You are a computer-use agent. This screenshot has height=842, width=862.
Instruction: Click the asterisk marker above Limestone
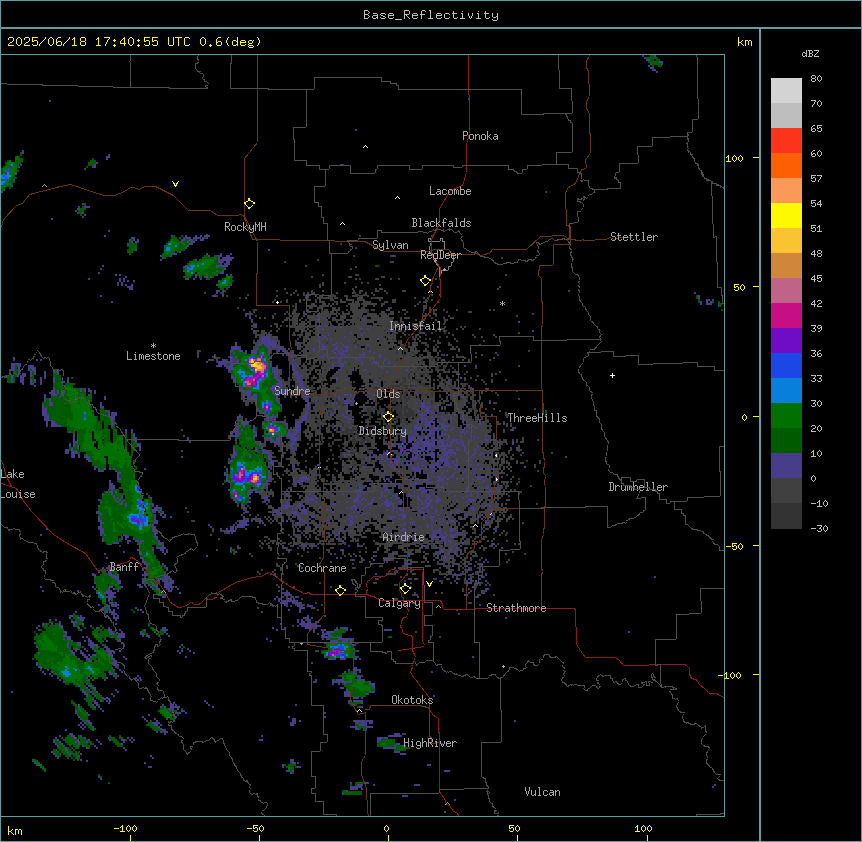[153, 346]
